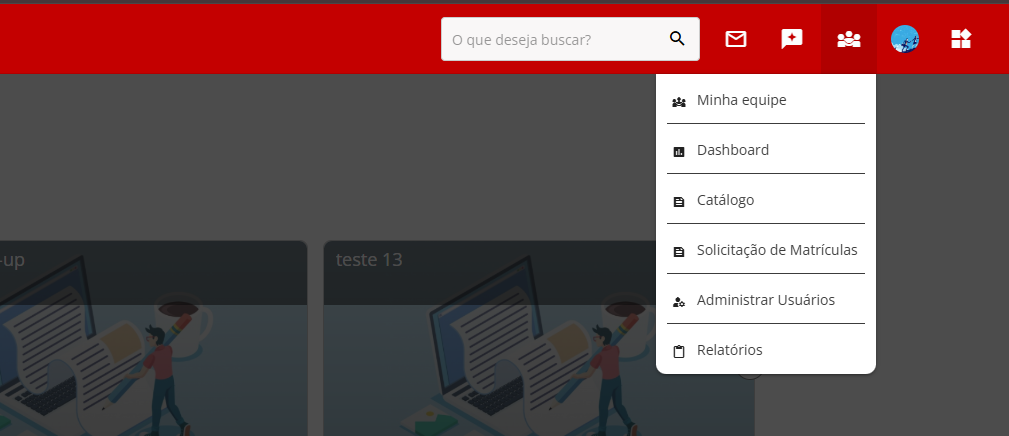Viewport: 1009px width, 436px height.
Task: Go to 'Relatórios' text link
Action: [x=729, y=350]
